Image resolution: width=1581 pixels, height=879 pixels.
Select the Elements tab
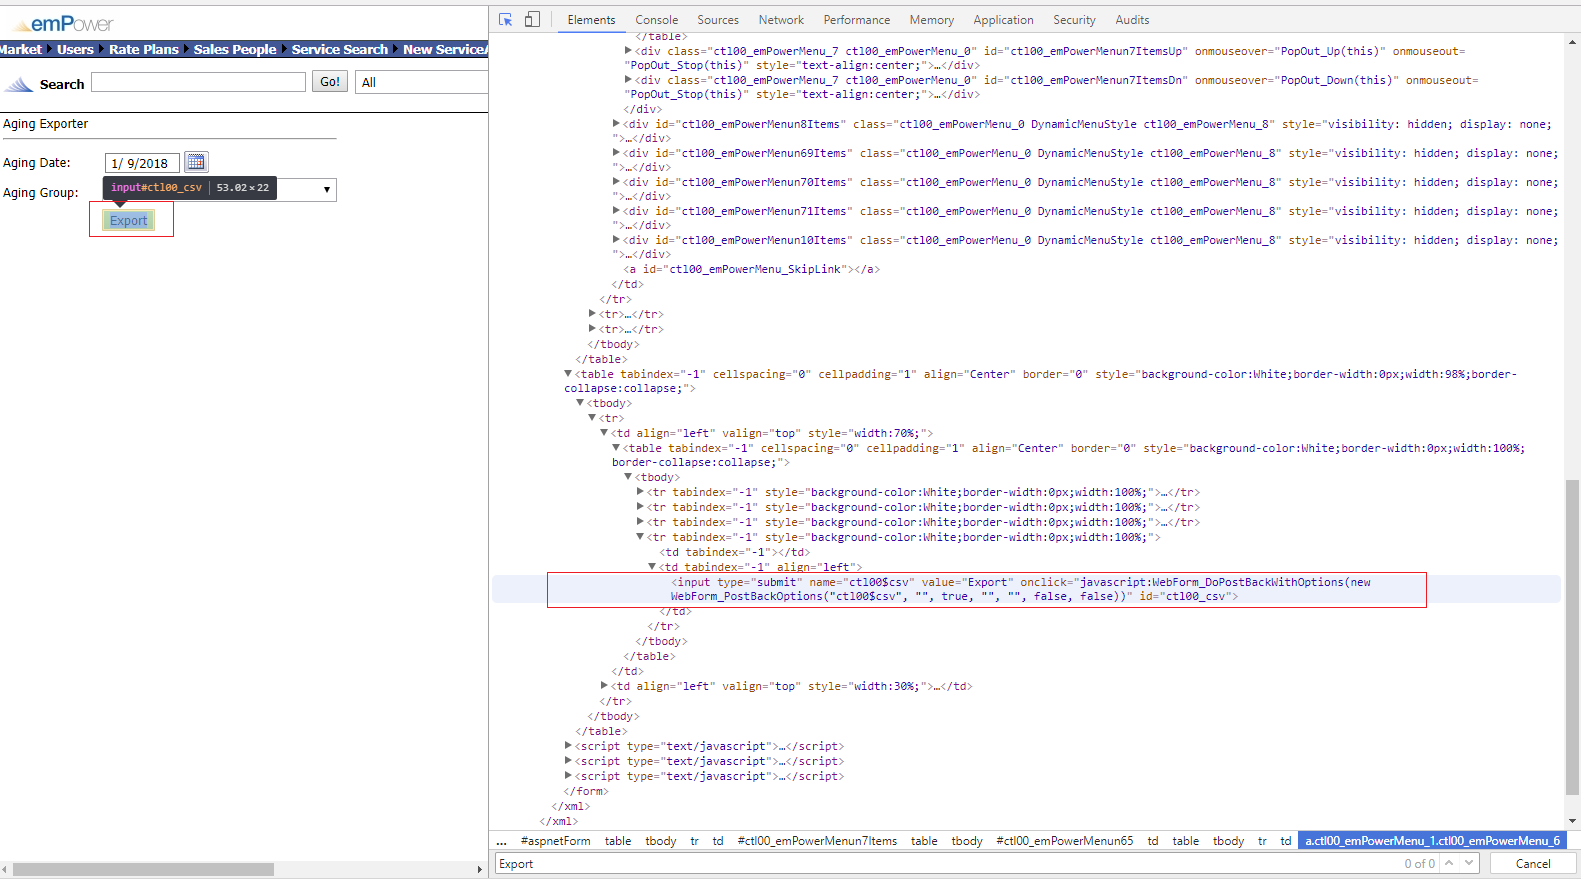pyautogui.click(x=591, y=20)
